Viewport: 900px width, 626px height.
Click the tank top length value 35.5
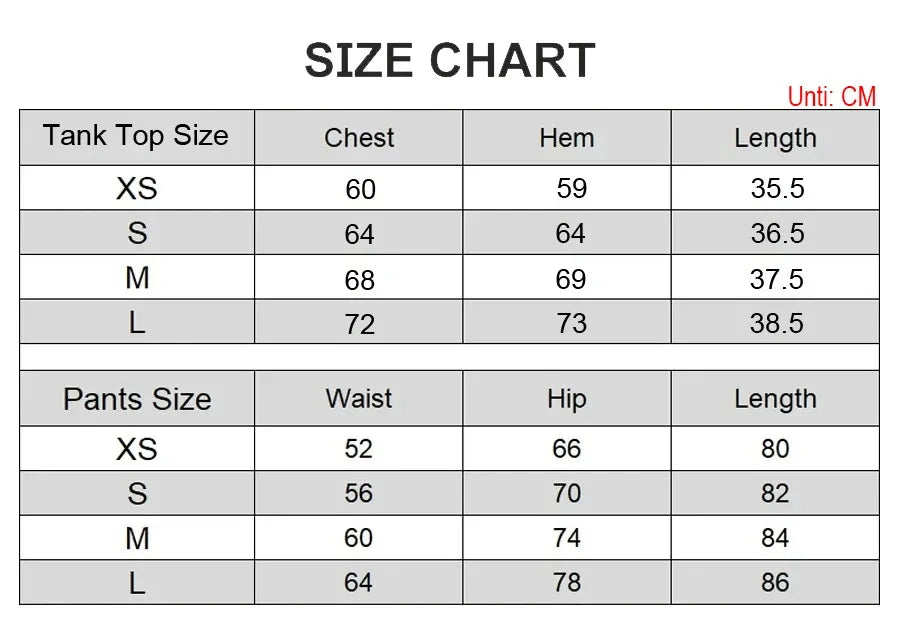tap(777, 189)
